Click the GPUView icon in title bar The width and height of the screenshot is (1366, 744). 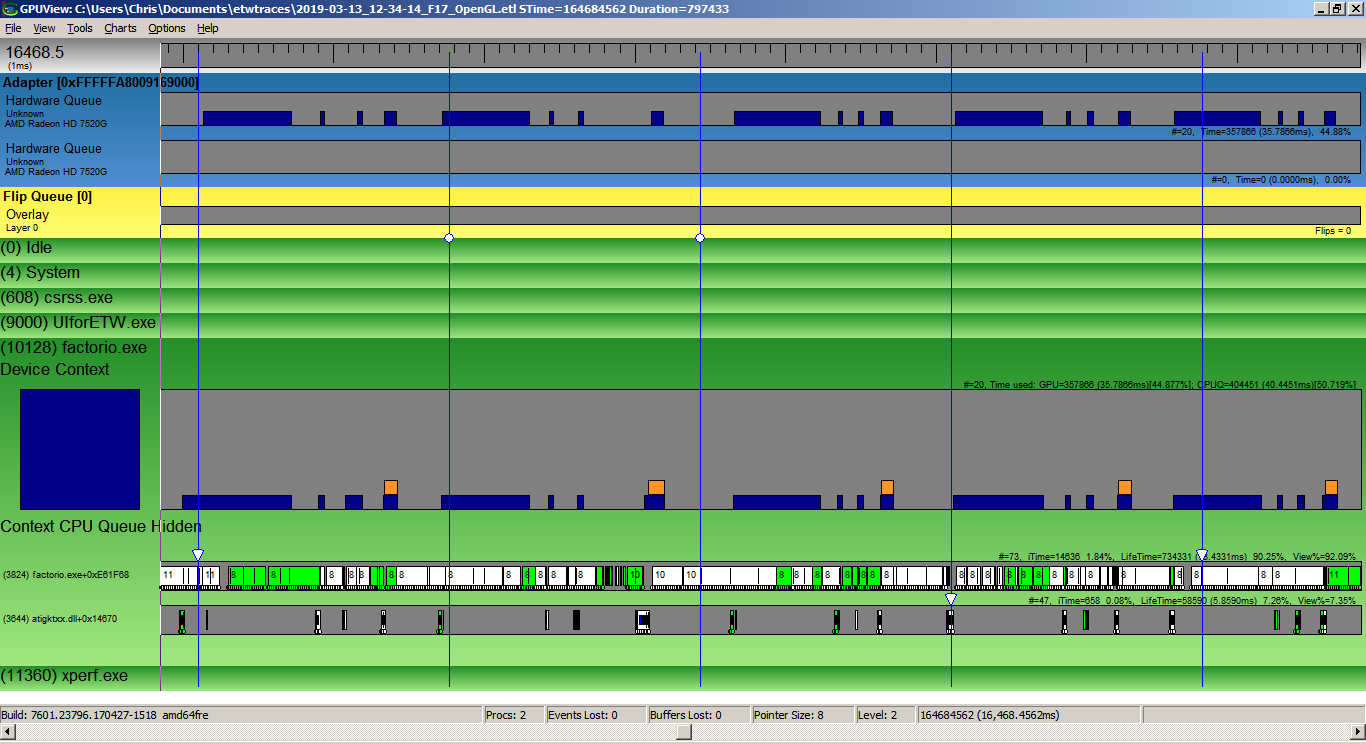coord(9,8)
